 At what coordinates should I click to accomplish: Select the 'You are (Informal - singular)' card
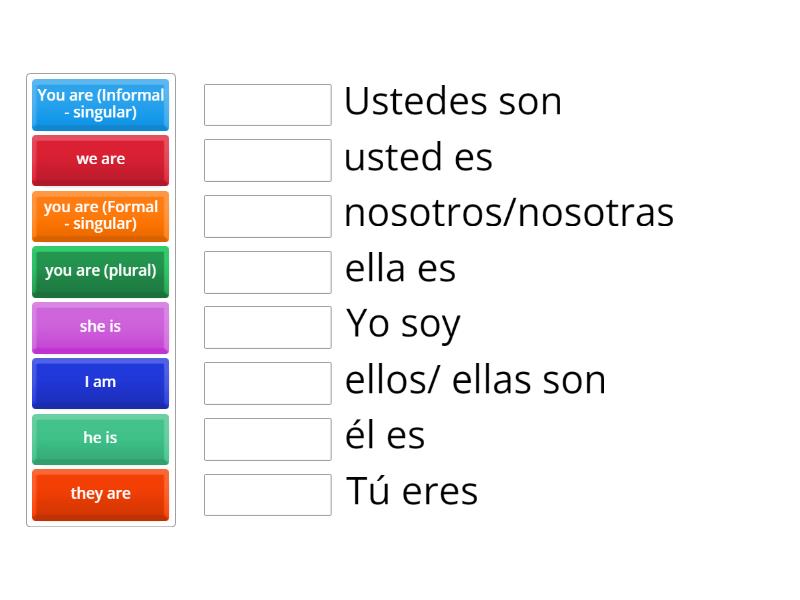click(x=100, y=105)
